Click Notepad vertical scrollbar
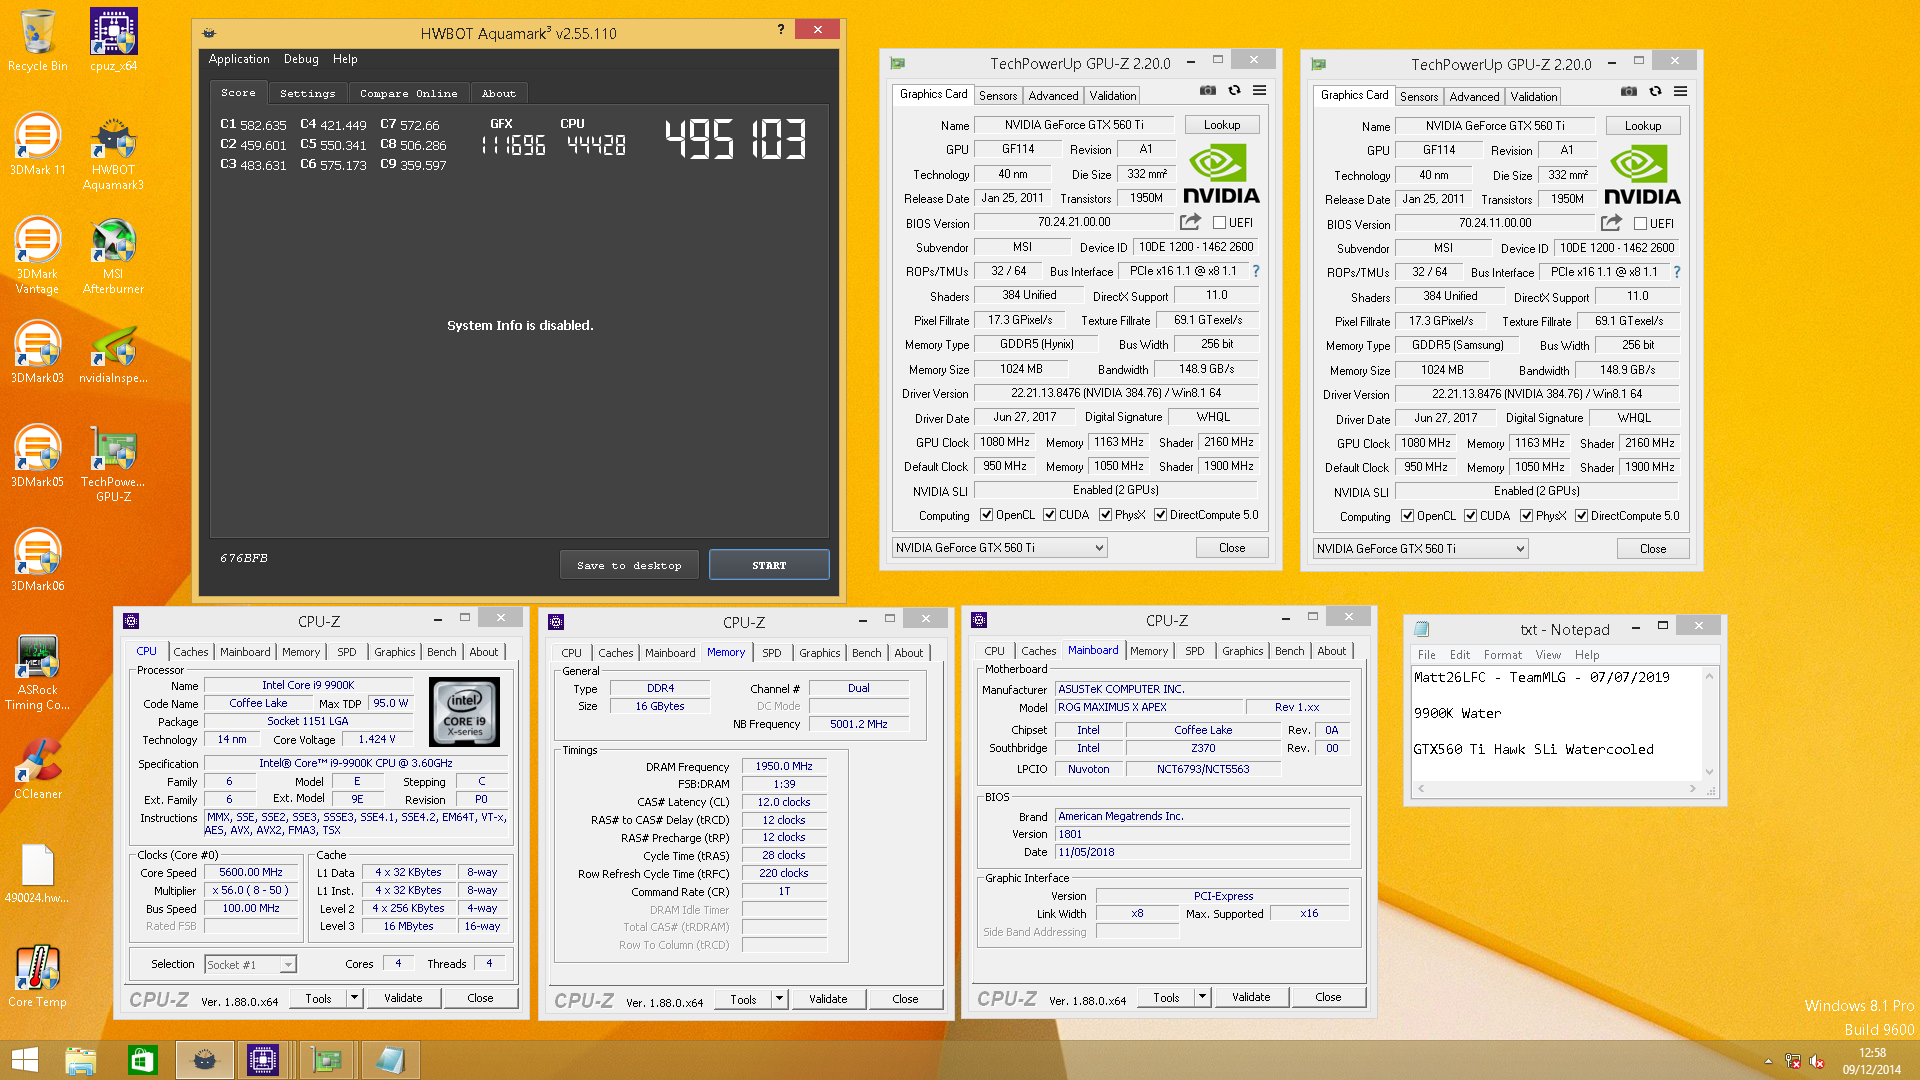Screen dimensions: 1920x1080 tap(1709, 724)
